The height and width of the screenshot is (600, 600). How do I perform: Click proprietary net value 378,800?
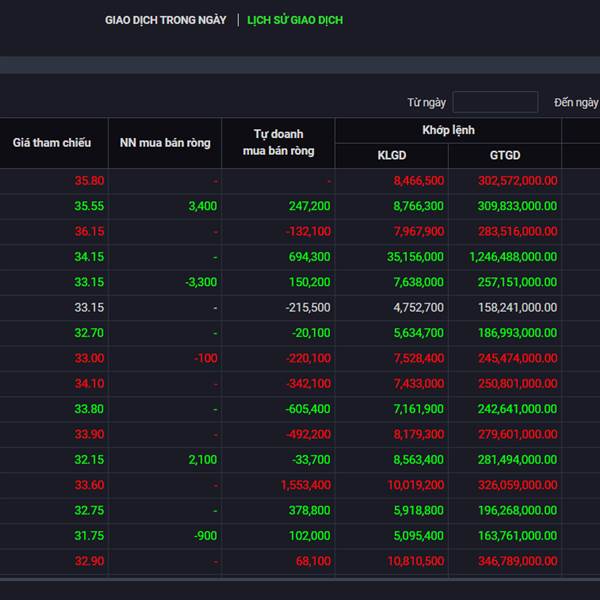[x=310, y=510]
